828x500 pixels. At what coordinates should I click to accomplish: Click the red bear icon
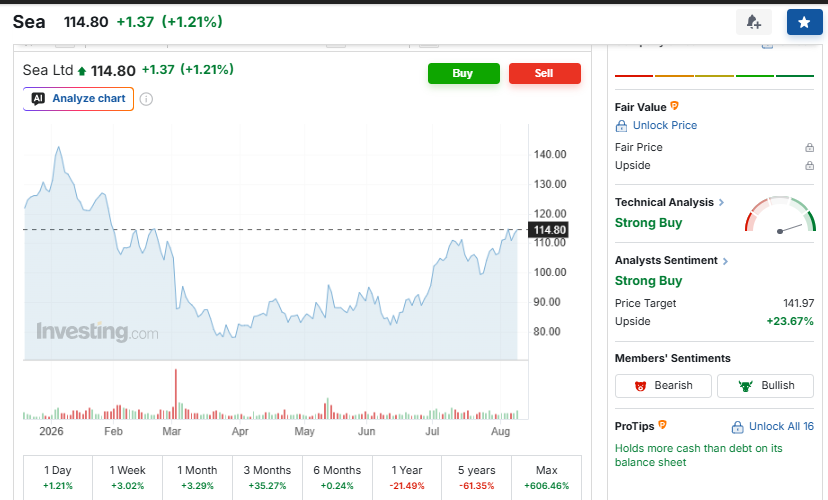(x=640, y=386)
